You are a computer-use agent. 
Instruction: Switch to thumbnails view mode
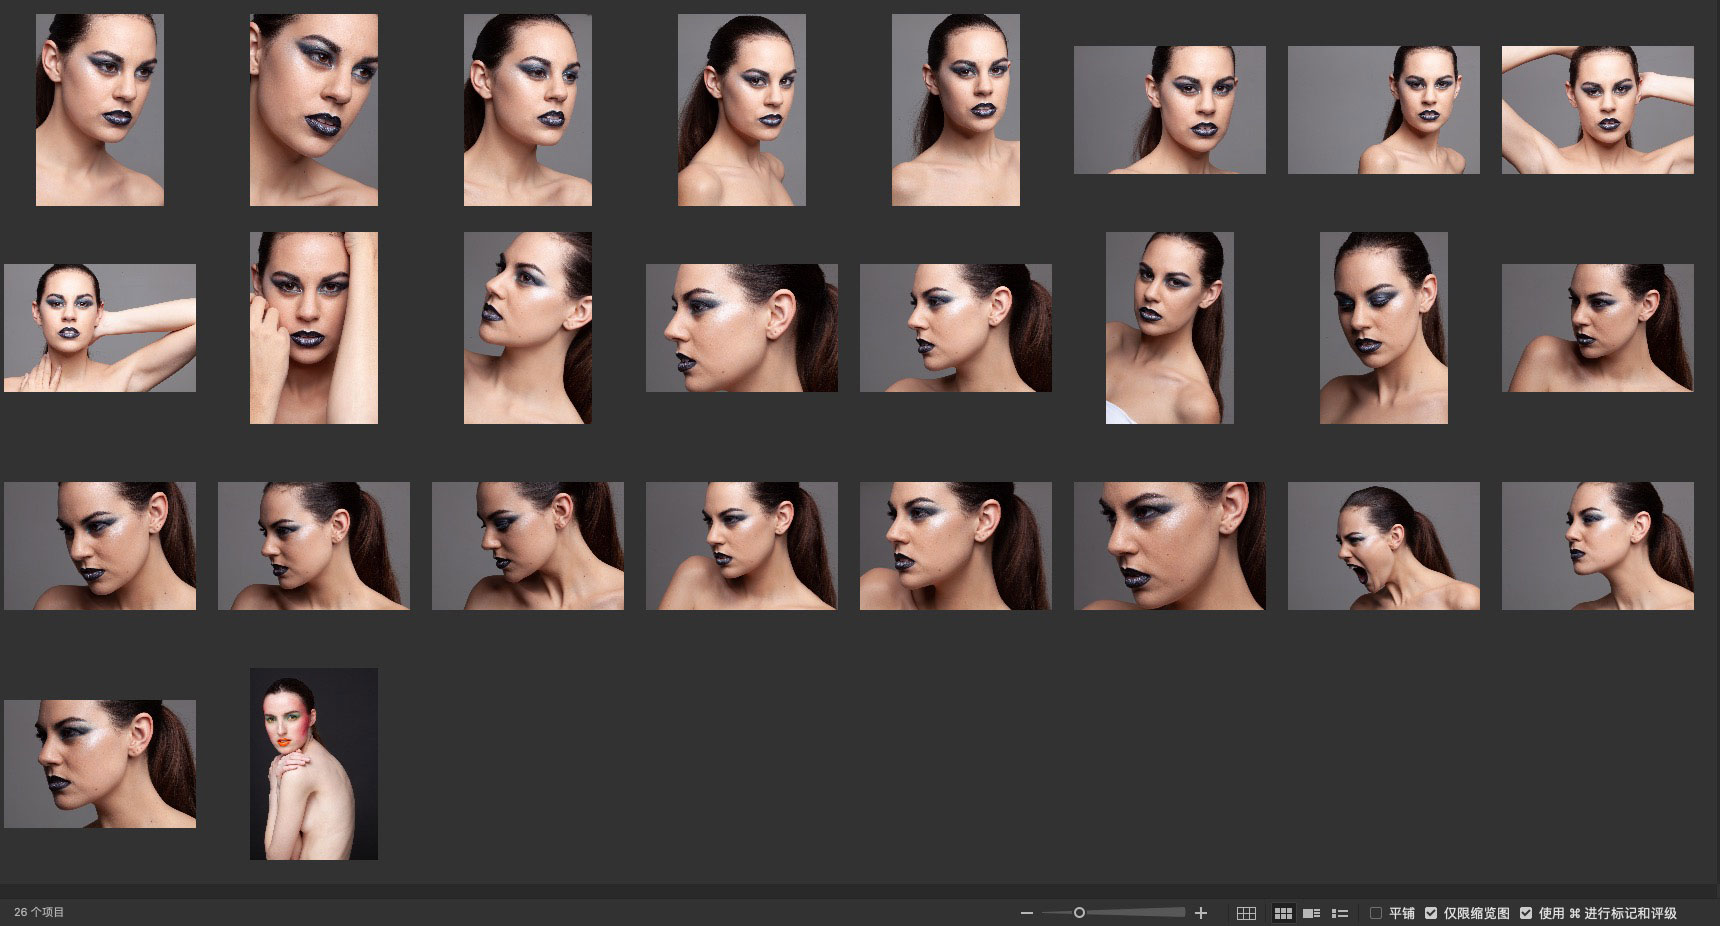tap(1283, 913)
